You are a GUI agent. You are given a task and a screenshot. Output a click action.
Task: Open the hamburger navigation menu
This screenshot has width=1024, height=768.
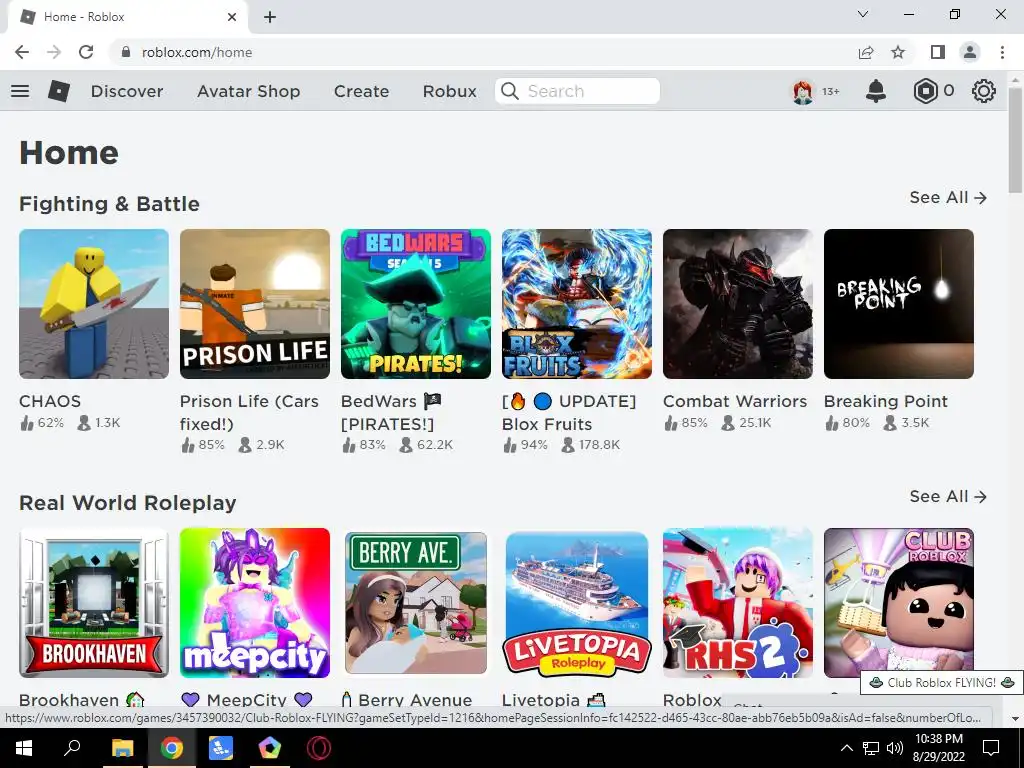(20, 91)
